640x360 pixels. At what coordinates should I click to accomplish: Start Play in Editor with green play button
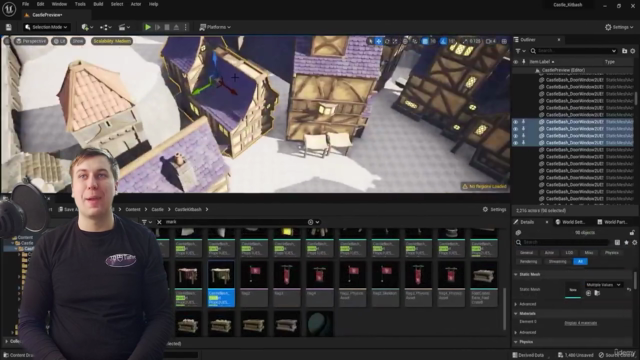(148, 27)
